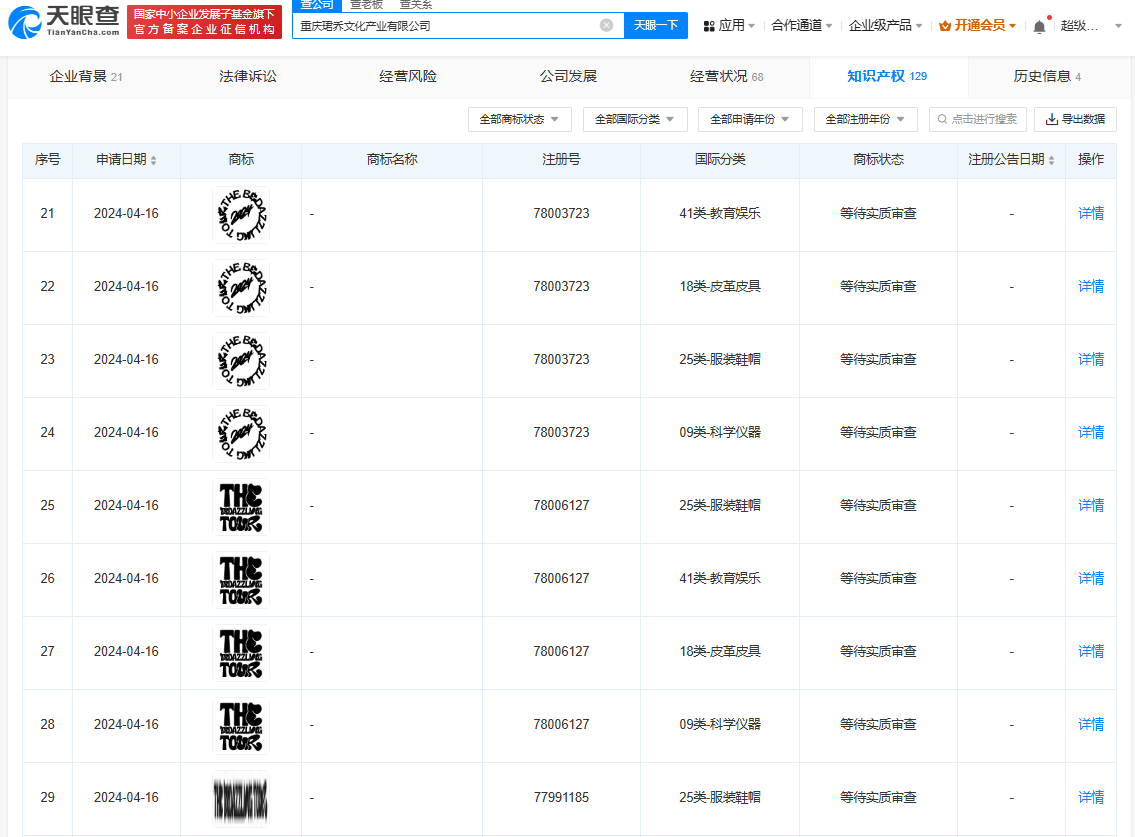Switch to the 经营状况 tab
Screen dimensions: 1135x837
727,77
